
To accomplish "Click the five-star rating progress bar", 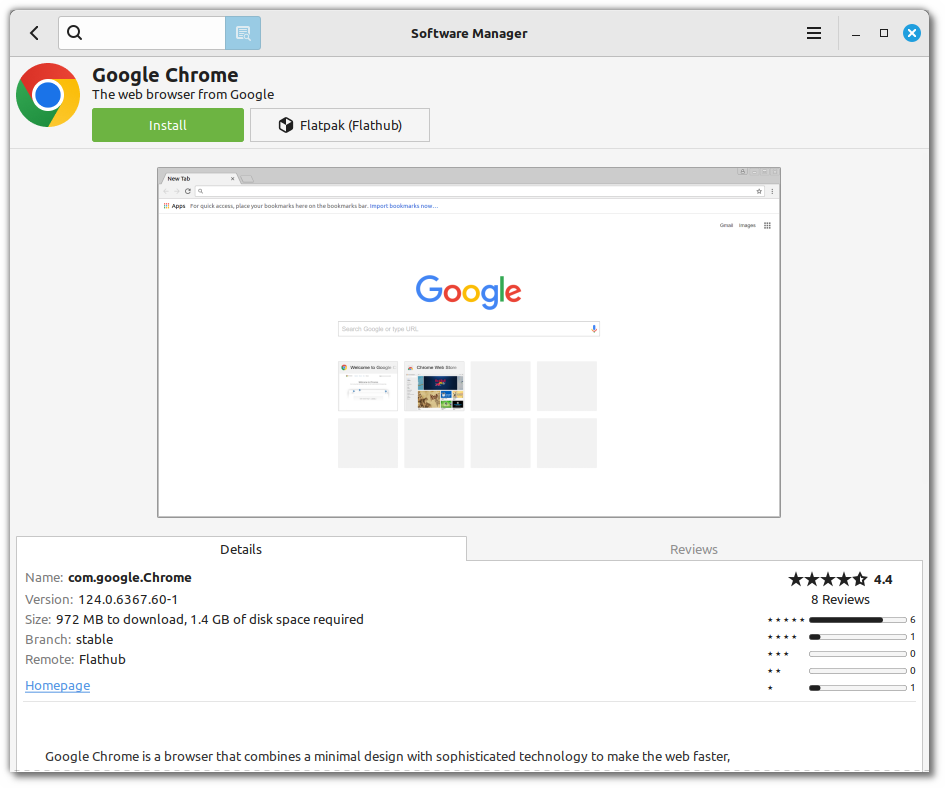I will [855, 619].
